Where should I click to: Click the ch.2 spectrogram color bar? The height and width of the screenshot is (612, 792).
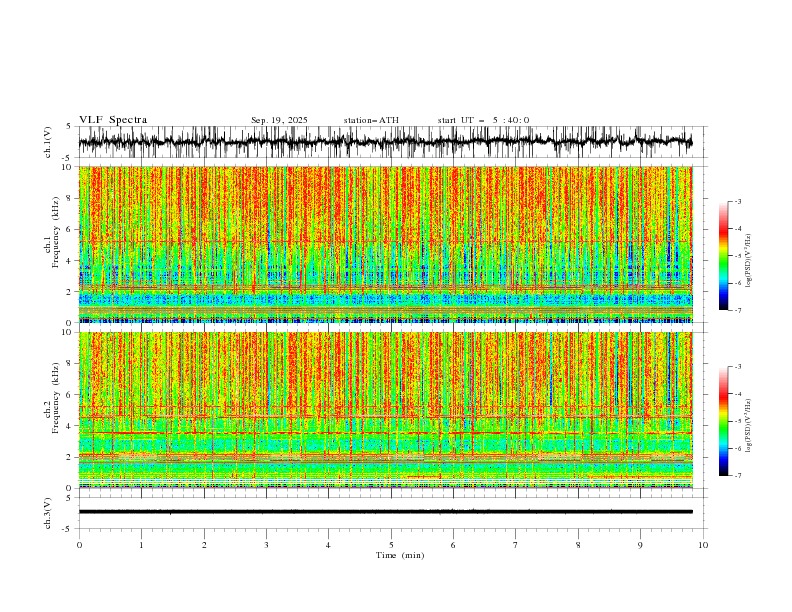[723, 421]
